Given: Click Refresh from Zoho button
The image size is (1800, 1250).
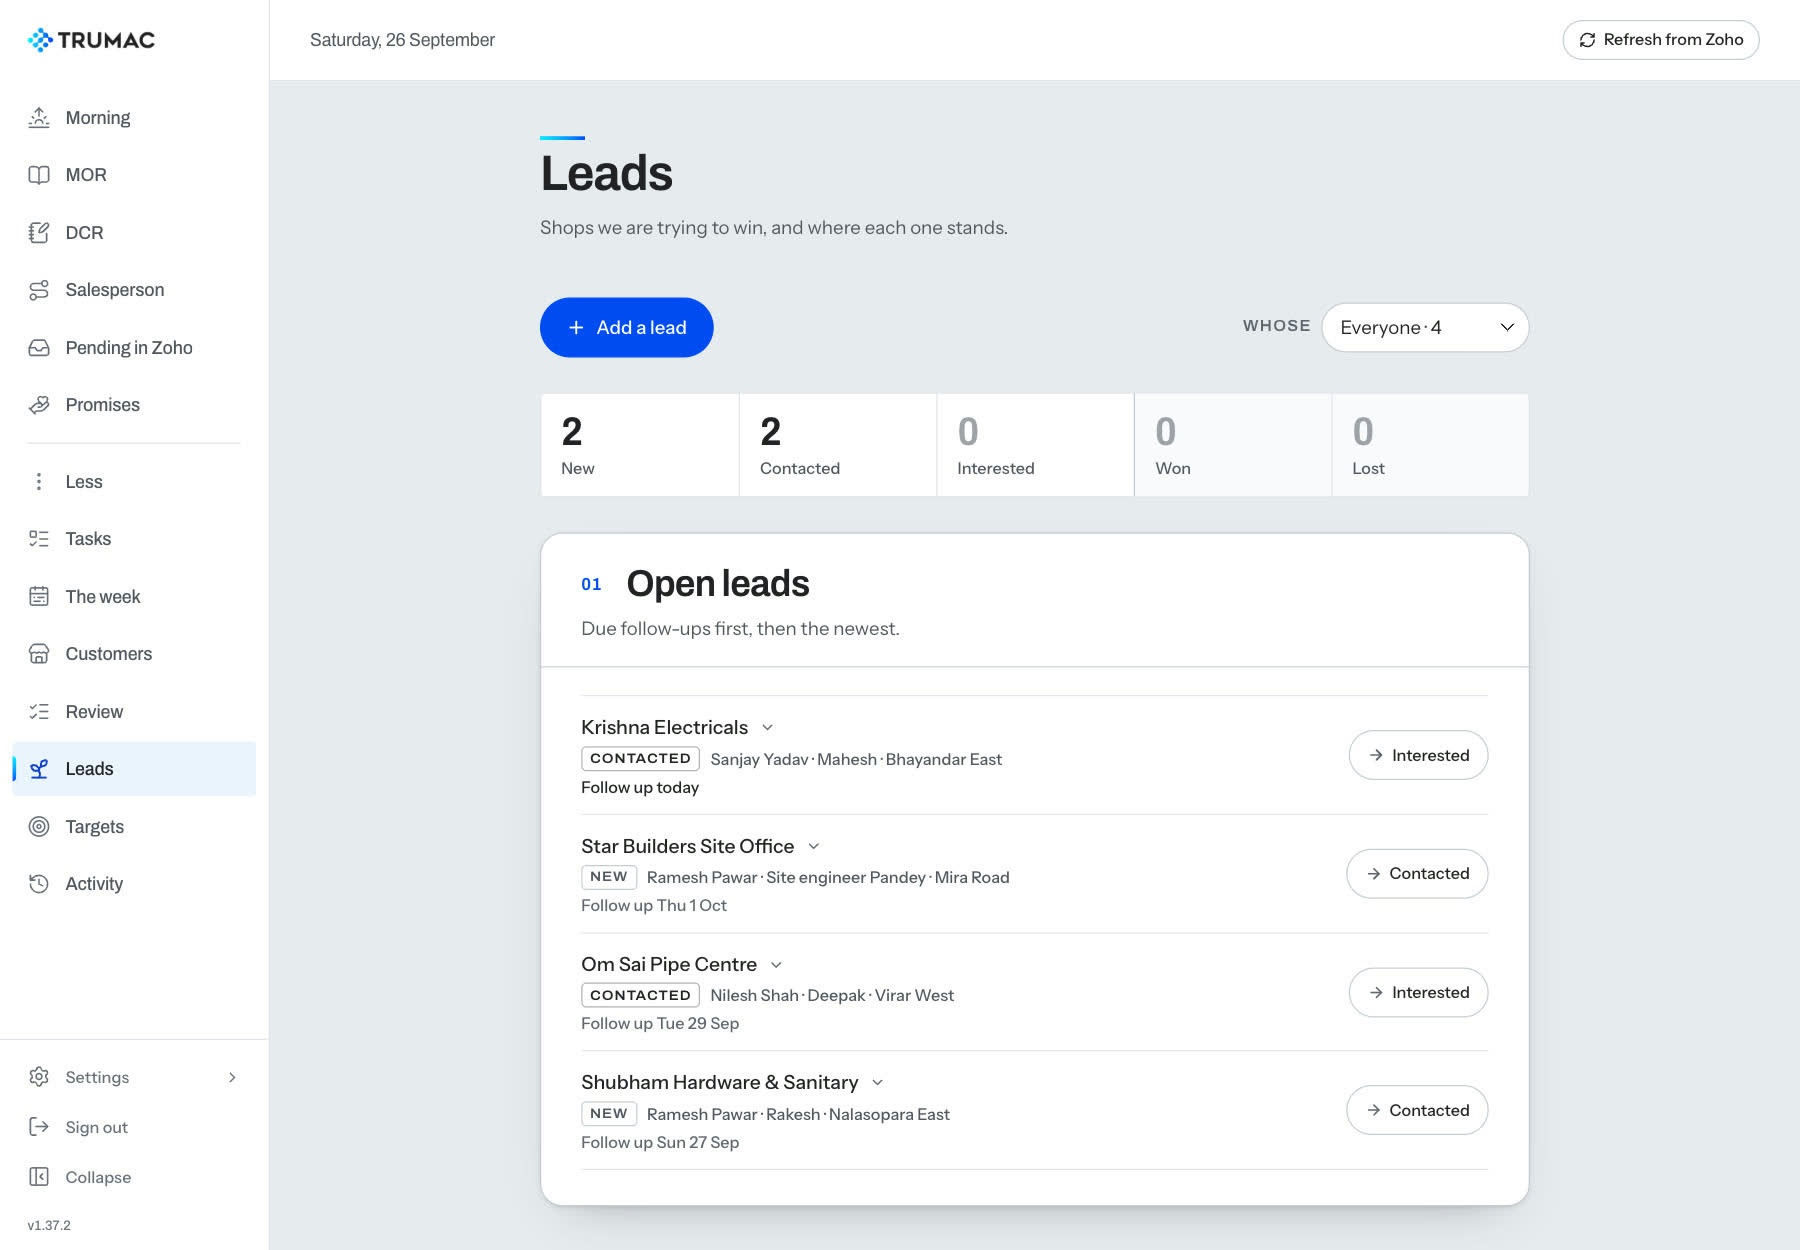Looking at the screenshot, I should (x=1661, y=40).
